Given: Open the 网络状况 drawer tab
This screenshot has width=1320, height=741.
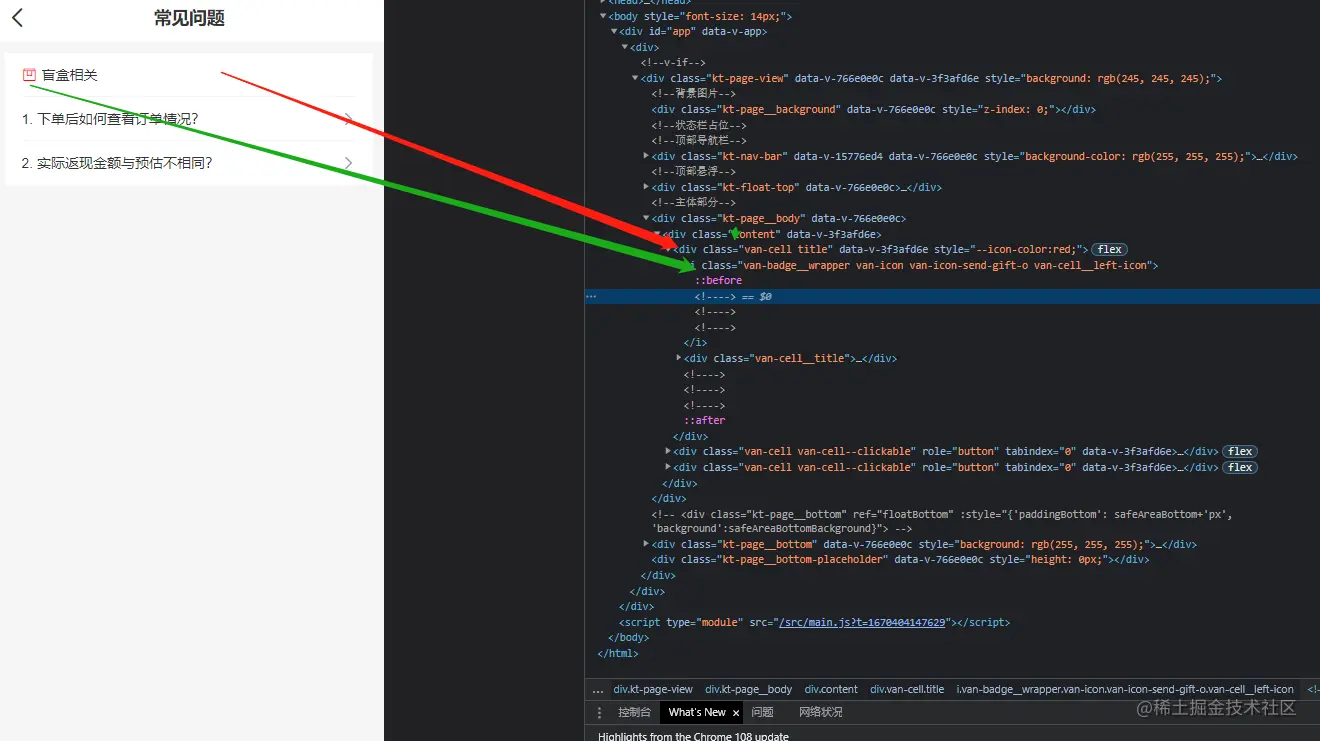Looking at the screenshot, I should 821,712.
